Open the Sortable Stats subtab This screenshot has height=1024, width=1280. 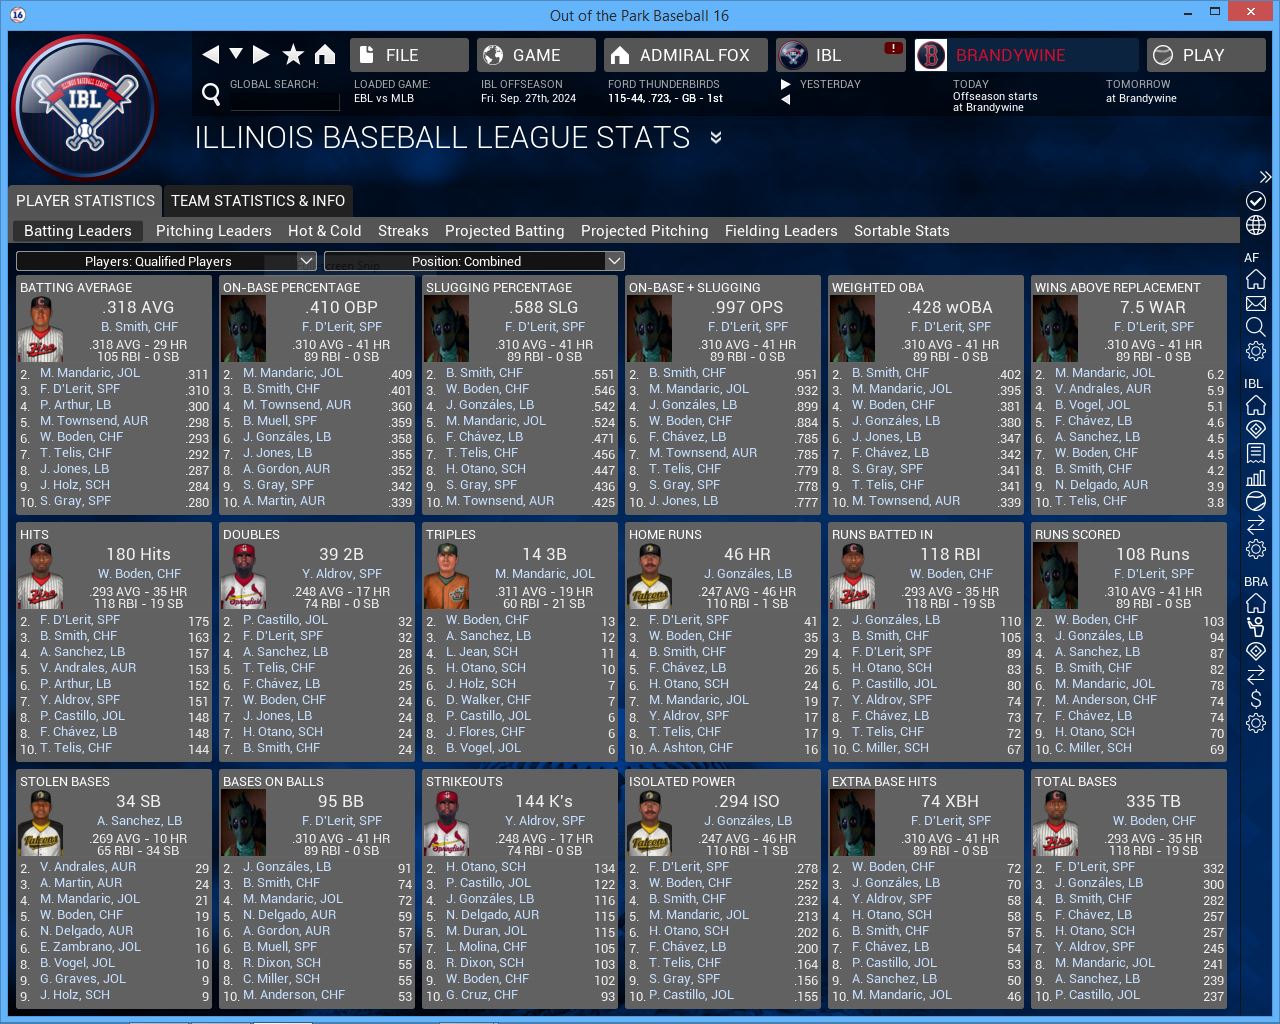tap(902, 231)
